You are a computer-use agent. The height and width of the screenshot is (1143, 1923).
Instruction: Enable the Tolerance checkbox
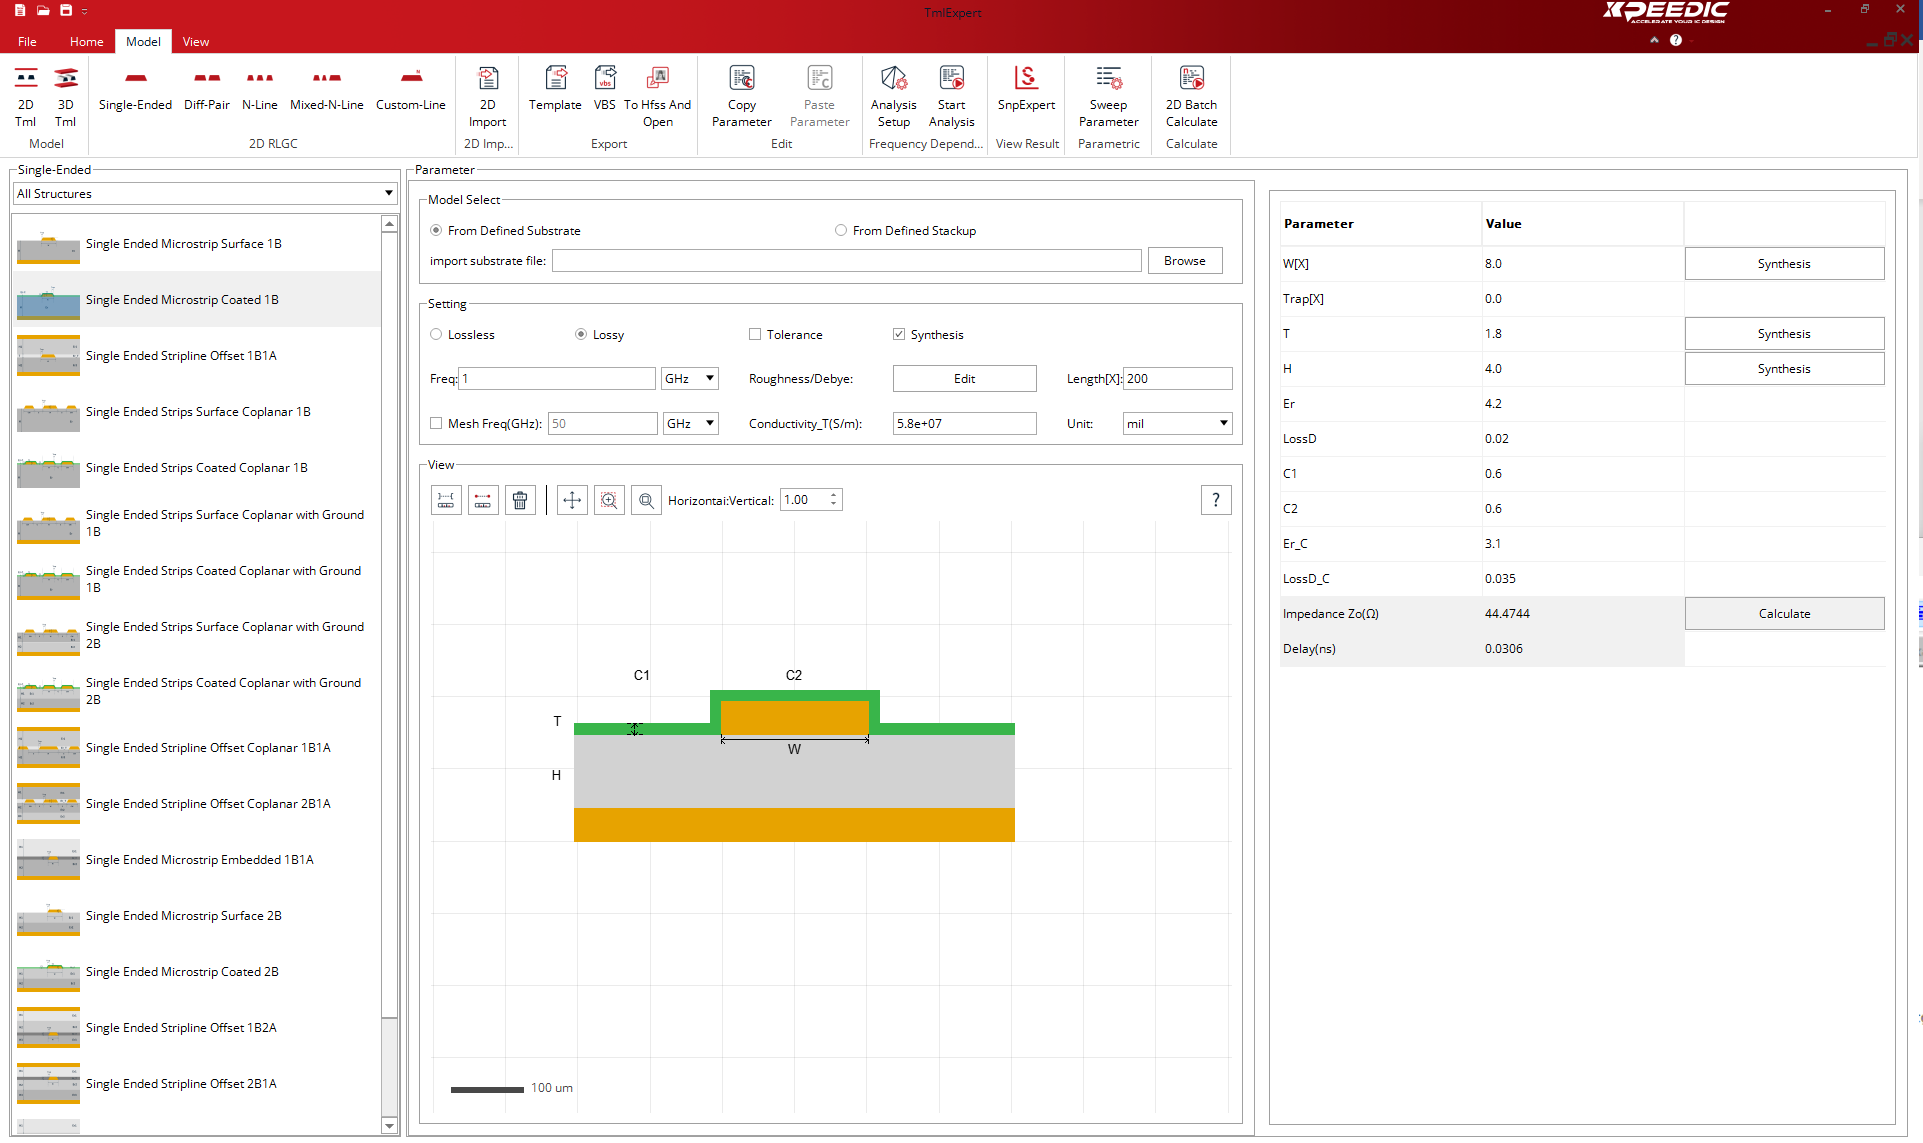click(x=755, y=335)
